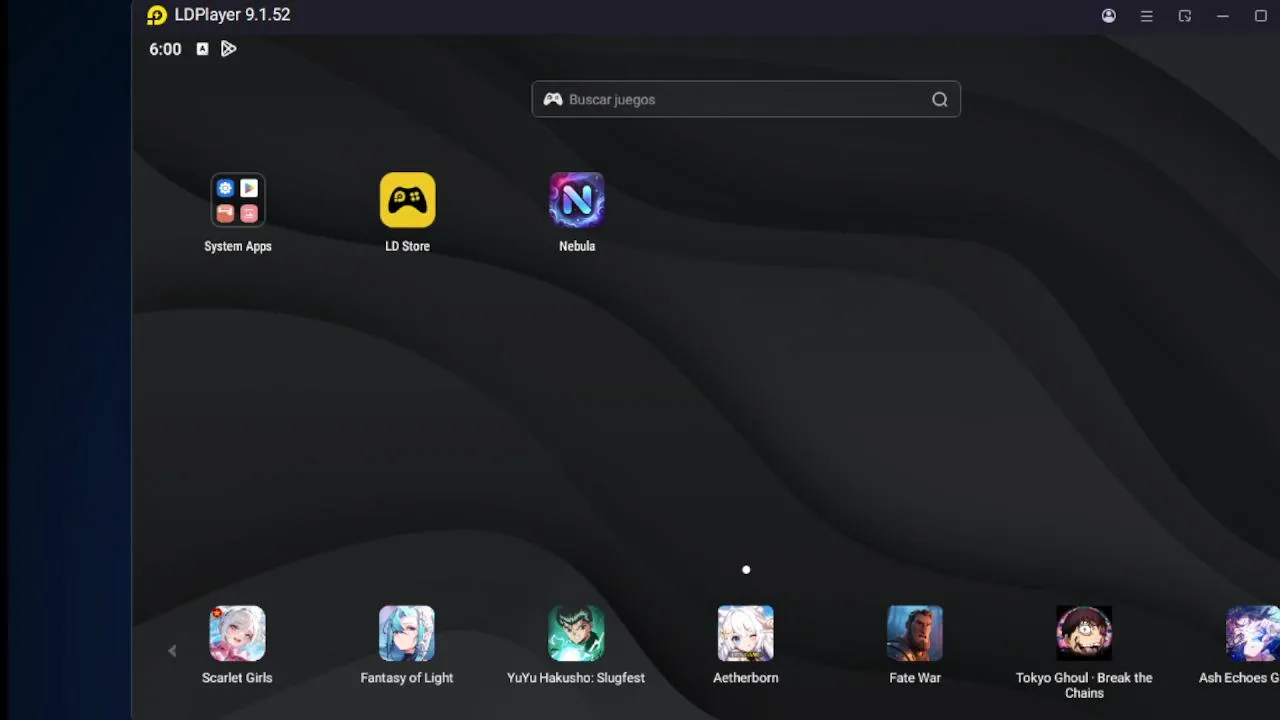Click the 'Scarlet Girls' label
Viewport: 1280px width, 720px height.
[x=237, y=678]
